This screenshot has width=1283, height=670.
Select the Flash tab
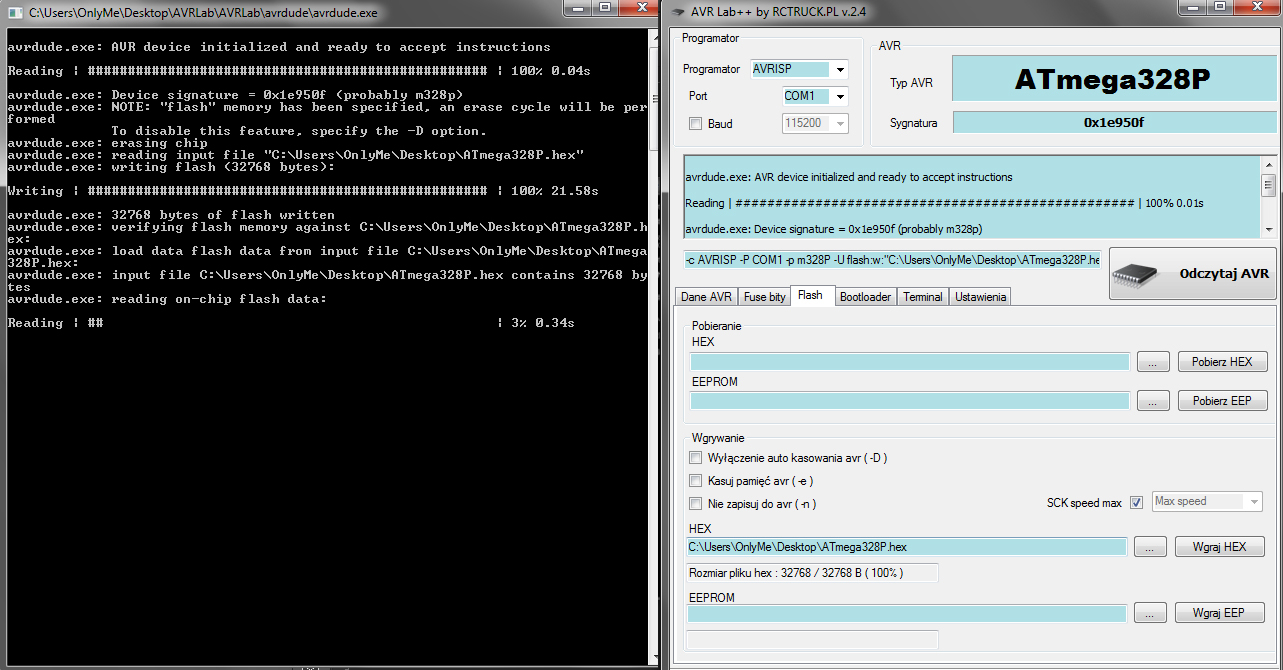[x=811, y=295]
